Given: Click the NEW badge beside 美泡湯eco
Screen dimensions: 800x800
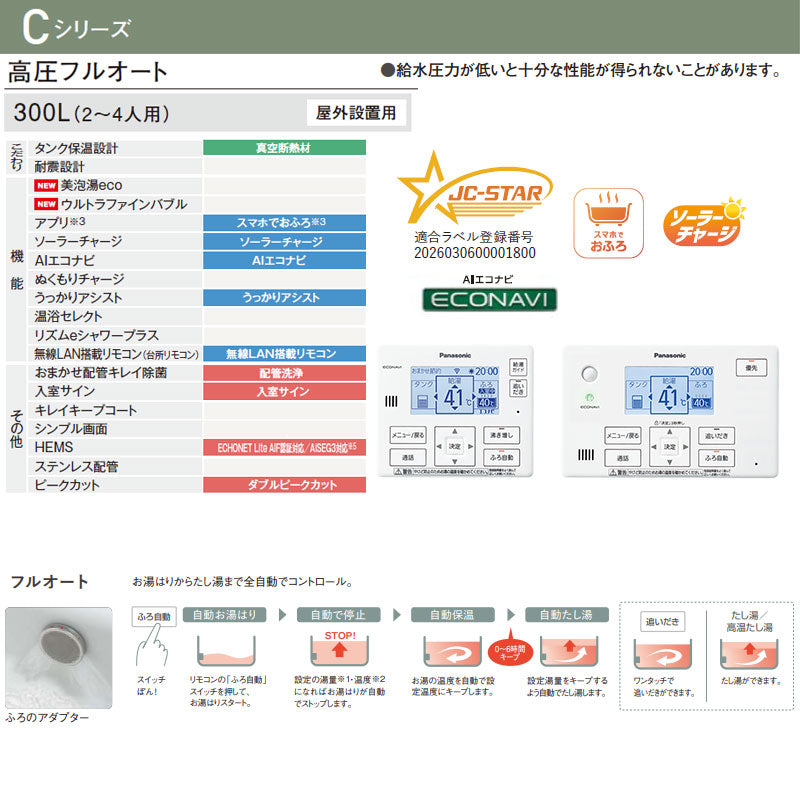Looking at the screenshot, I should (x=46, y=185).
